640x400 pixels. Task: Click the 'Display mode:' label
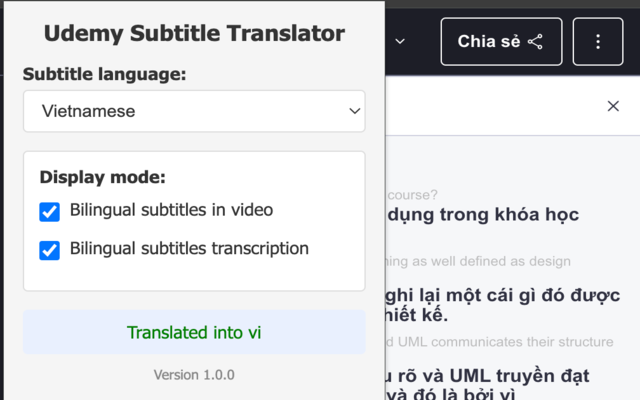pos(102,178)
